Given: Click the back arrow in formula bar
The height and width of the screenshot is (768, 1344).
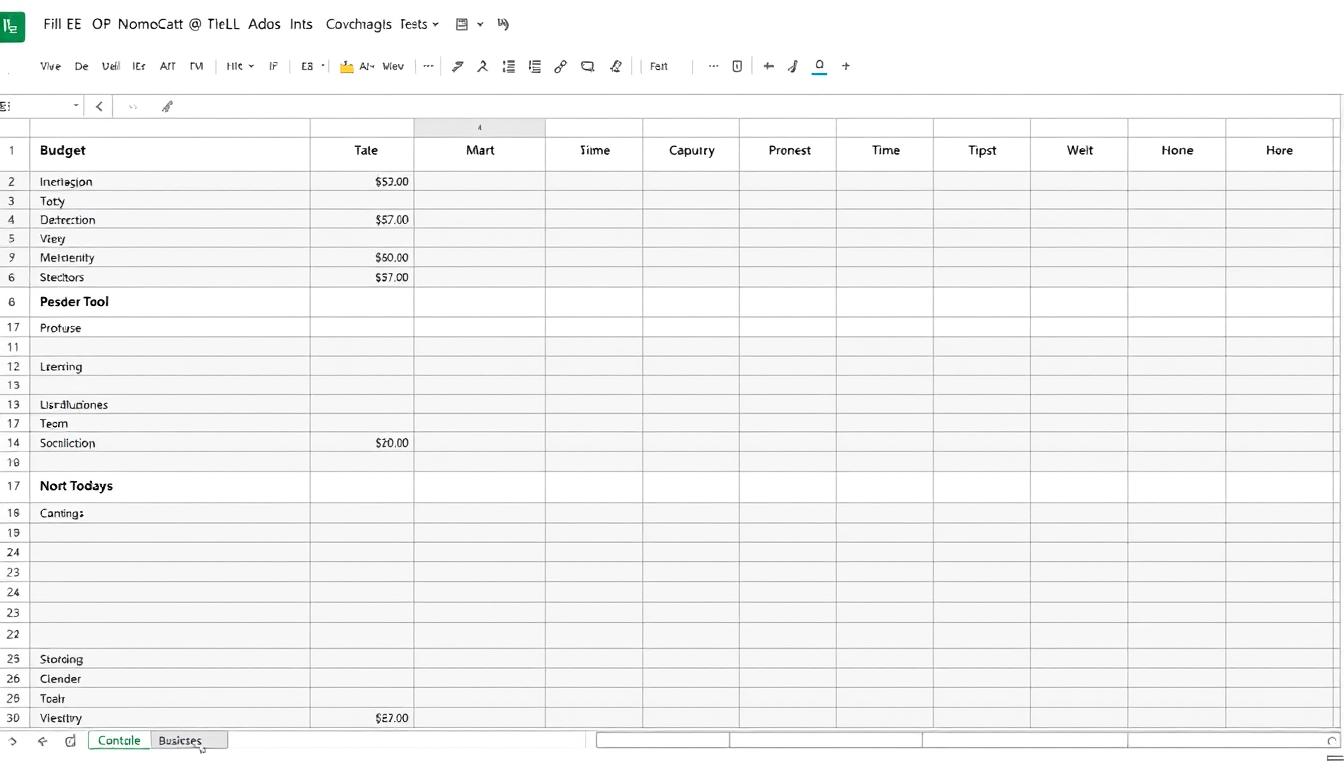Looking at the screenshot, I should 99,106.
